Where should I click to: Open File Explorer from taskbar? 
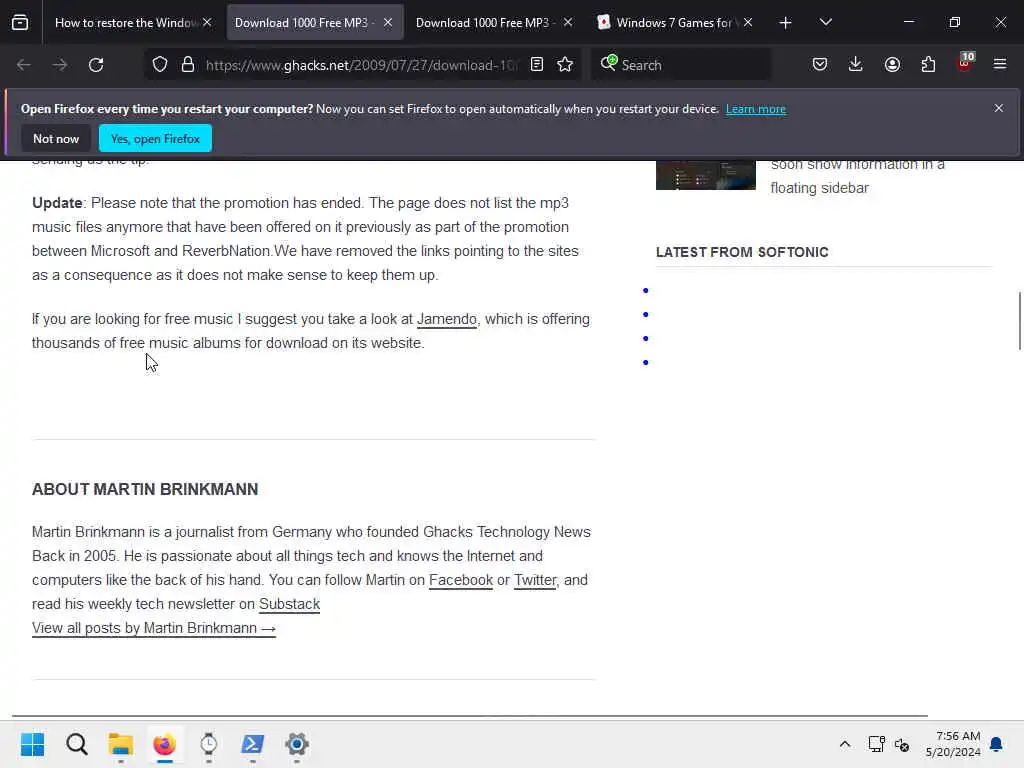(x=121, y=744)
